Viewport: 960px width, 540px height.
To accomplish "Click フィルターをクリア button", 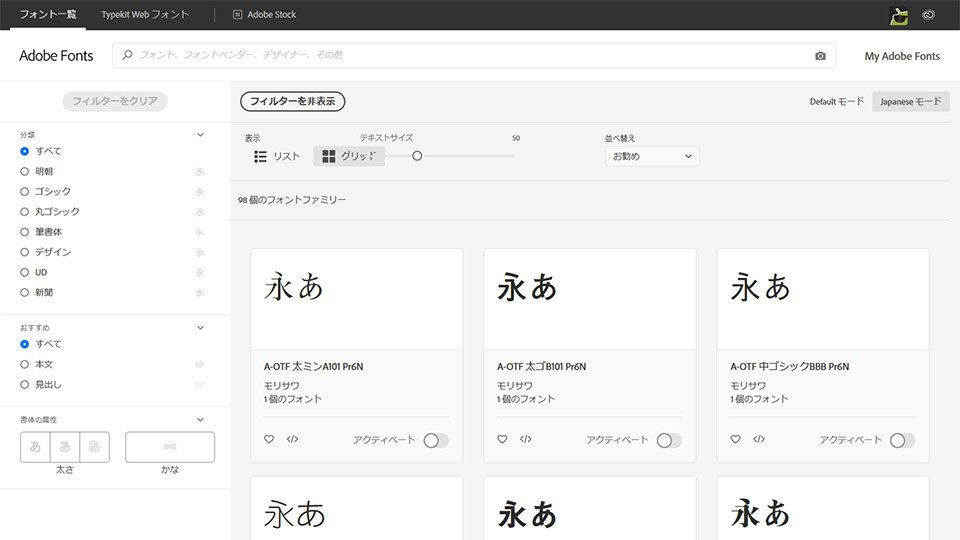I will click(115, 101).
